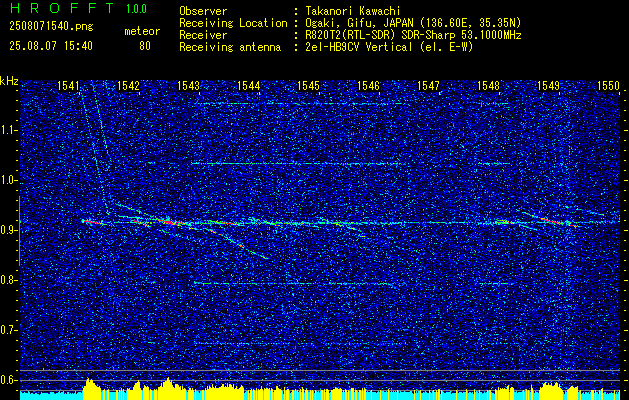This screenshot has width=629, height=400.
Task: Click the red meteor echo near 1541
Action: 91,221
